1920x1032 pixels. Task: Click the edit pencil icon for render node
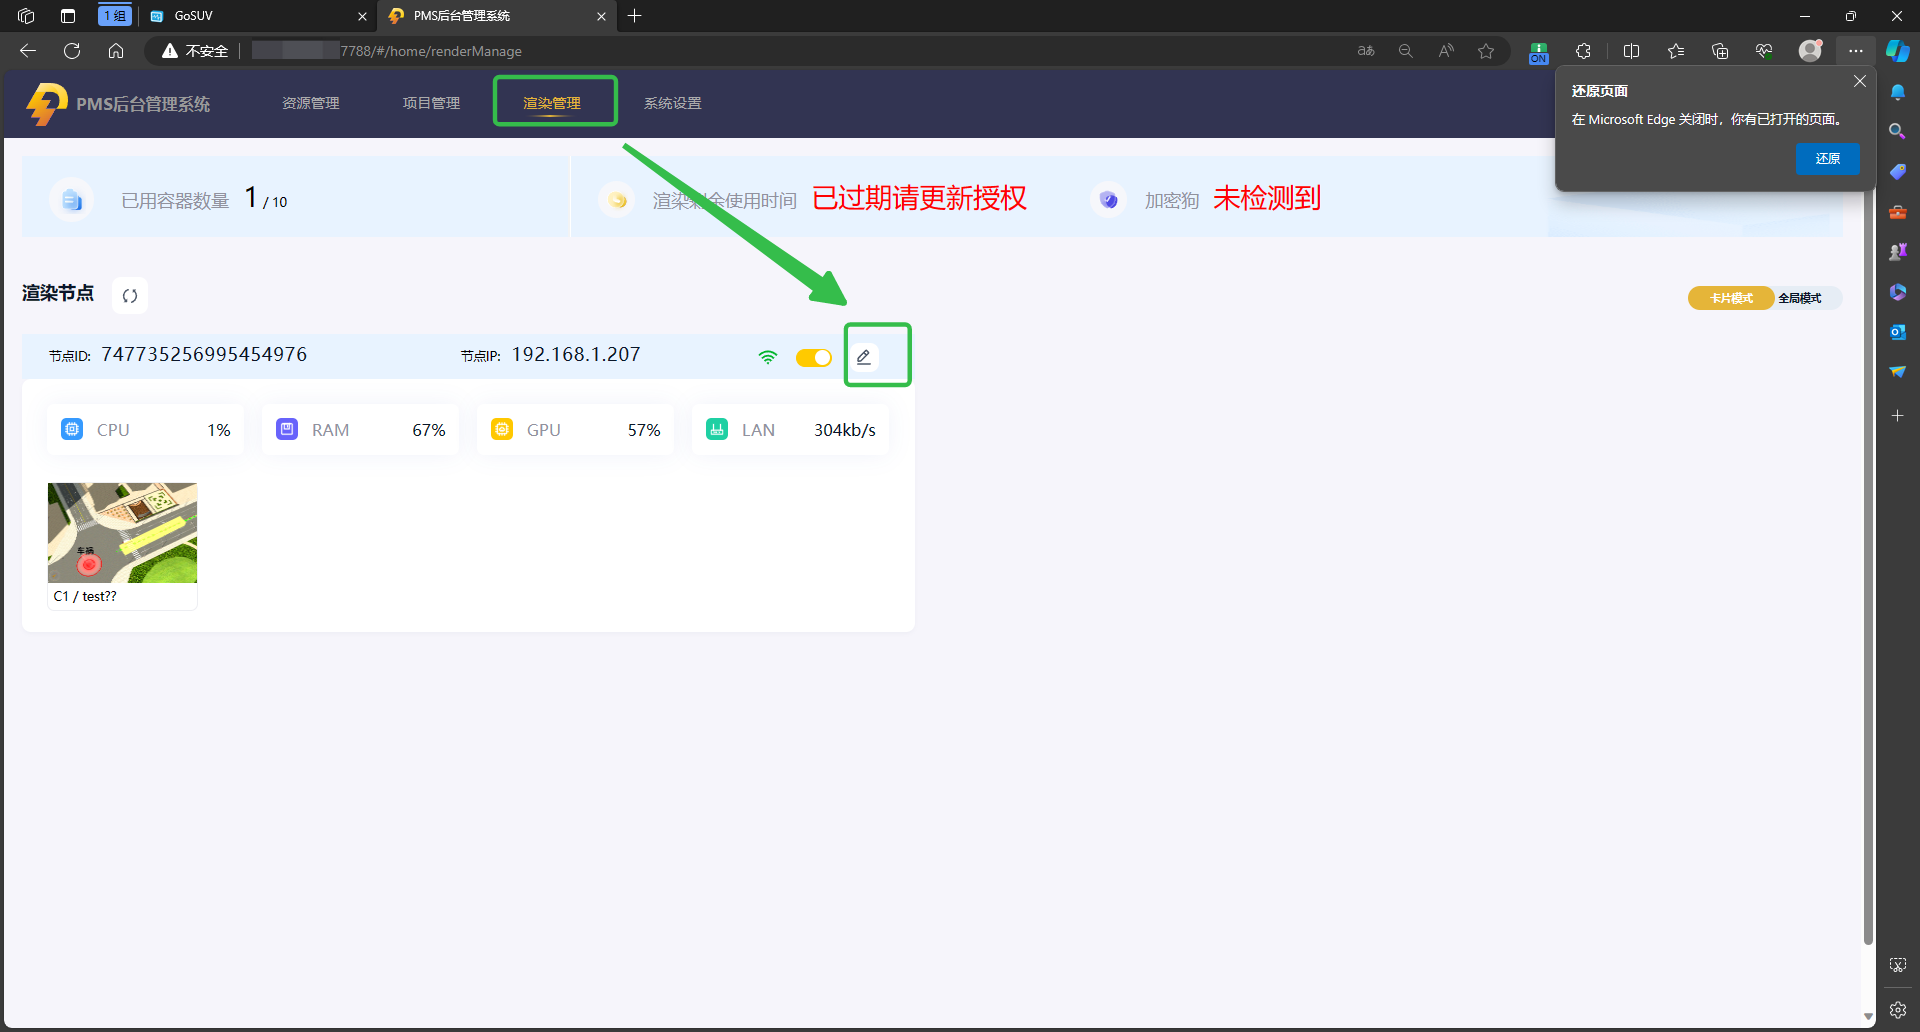tap(864, 357)
